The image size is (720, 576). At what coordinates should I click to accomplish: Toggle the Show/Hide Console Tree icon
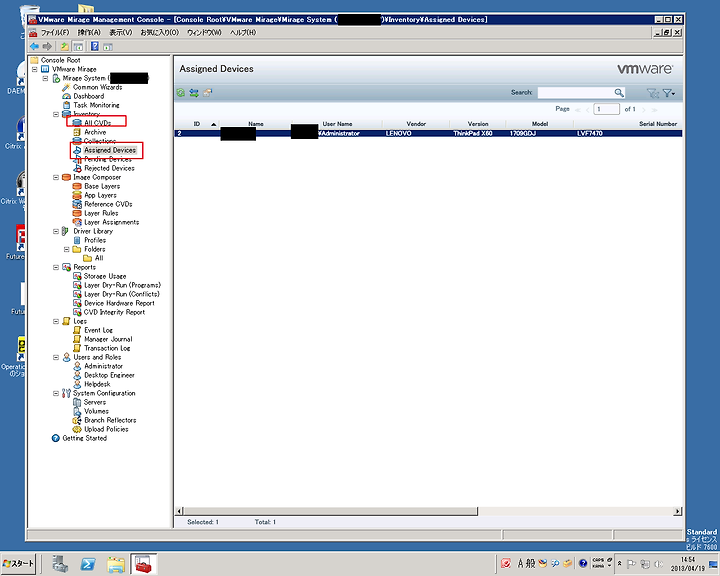pyautogui.click(x=78, y=46)
